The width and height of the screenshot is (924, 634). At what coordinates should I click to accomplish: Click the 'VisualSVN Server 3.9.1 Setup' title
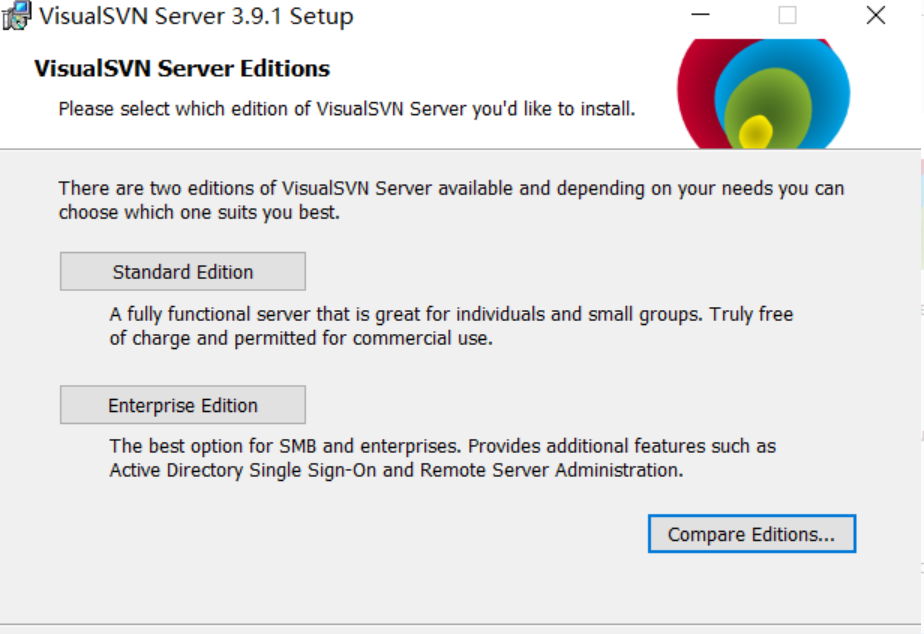[x=196, y=16]
